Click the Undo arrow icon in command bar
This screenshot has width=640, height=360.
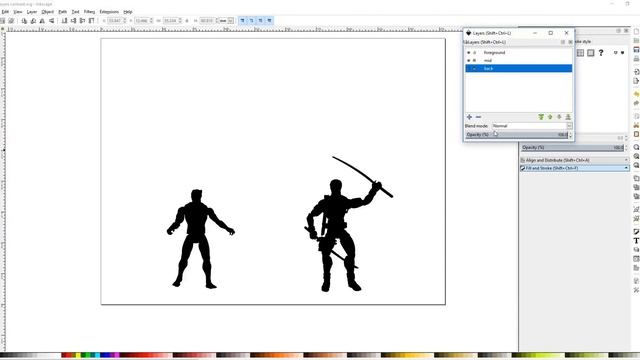tap(636, 94)
